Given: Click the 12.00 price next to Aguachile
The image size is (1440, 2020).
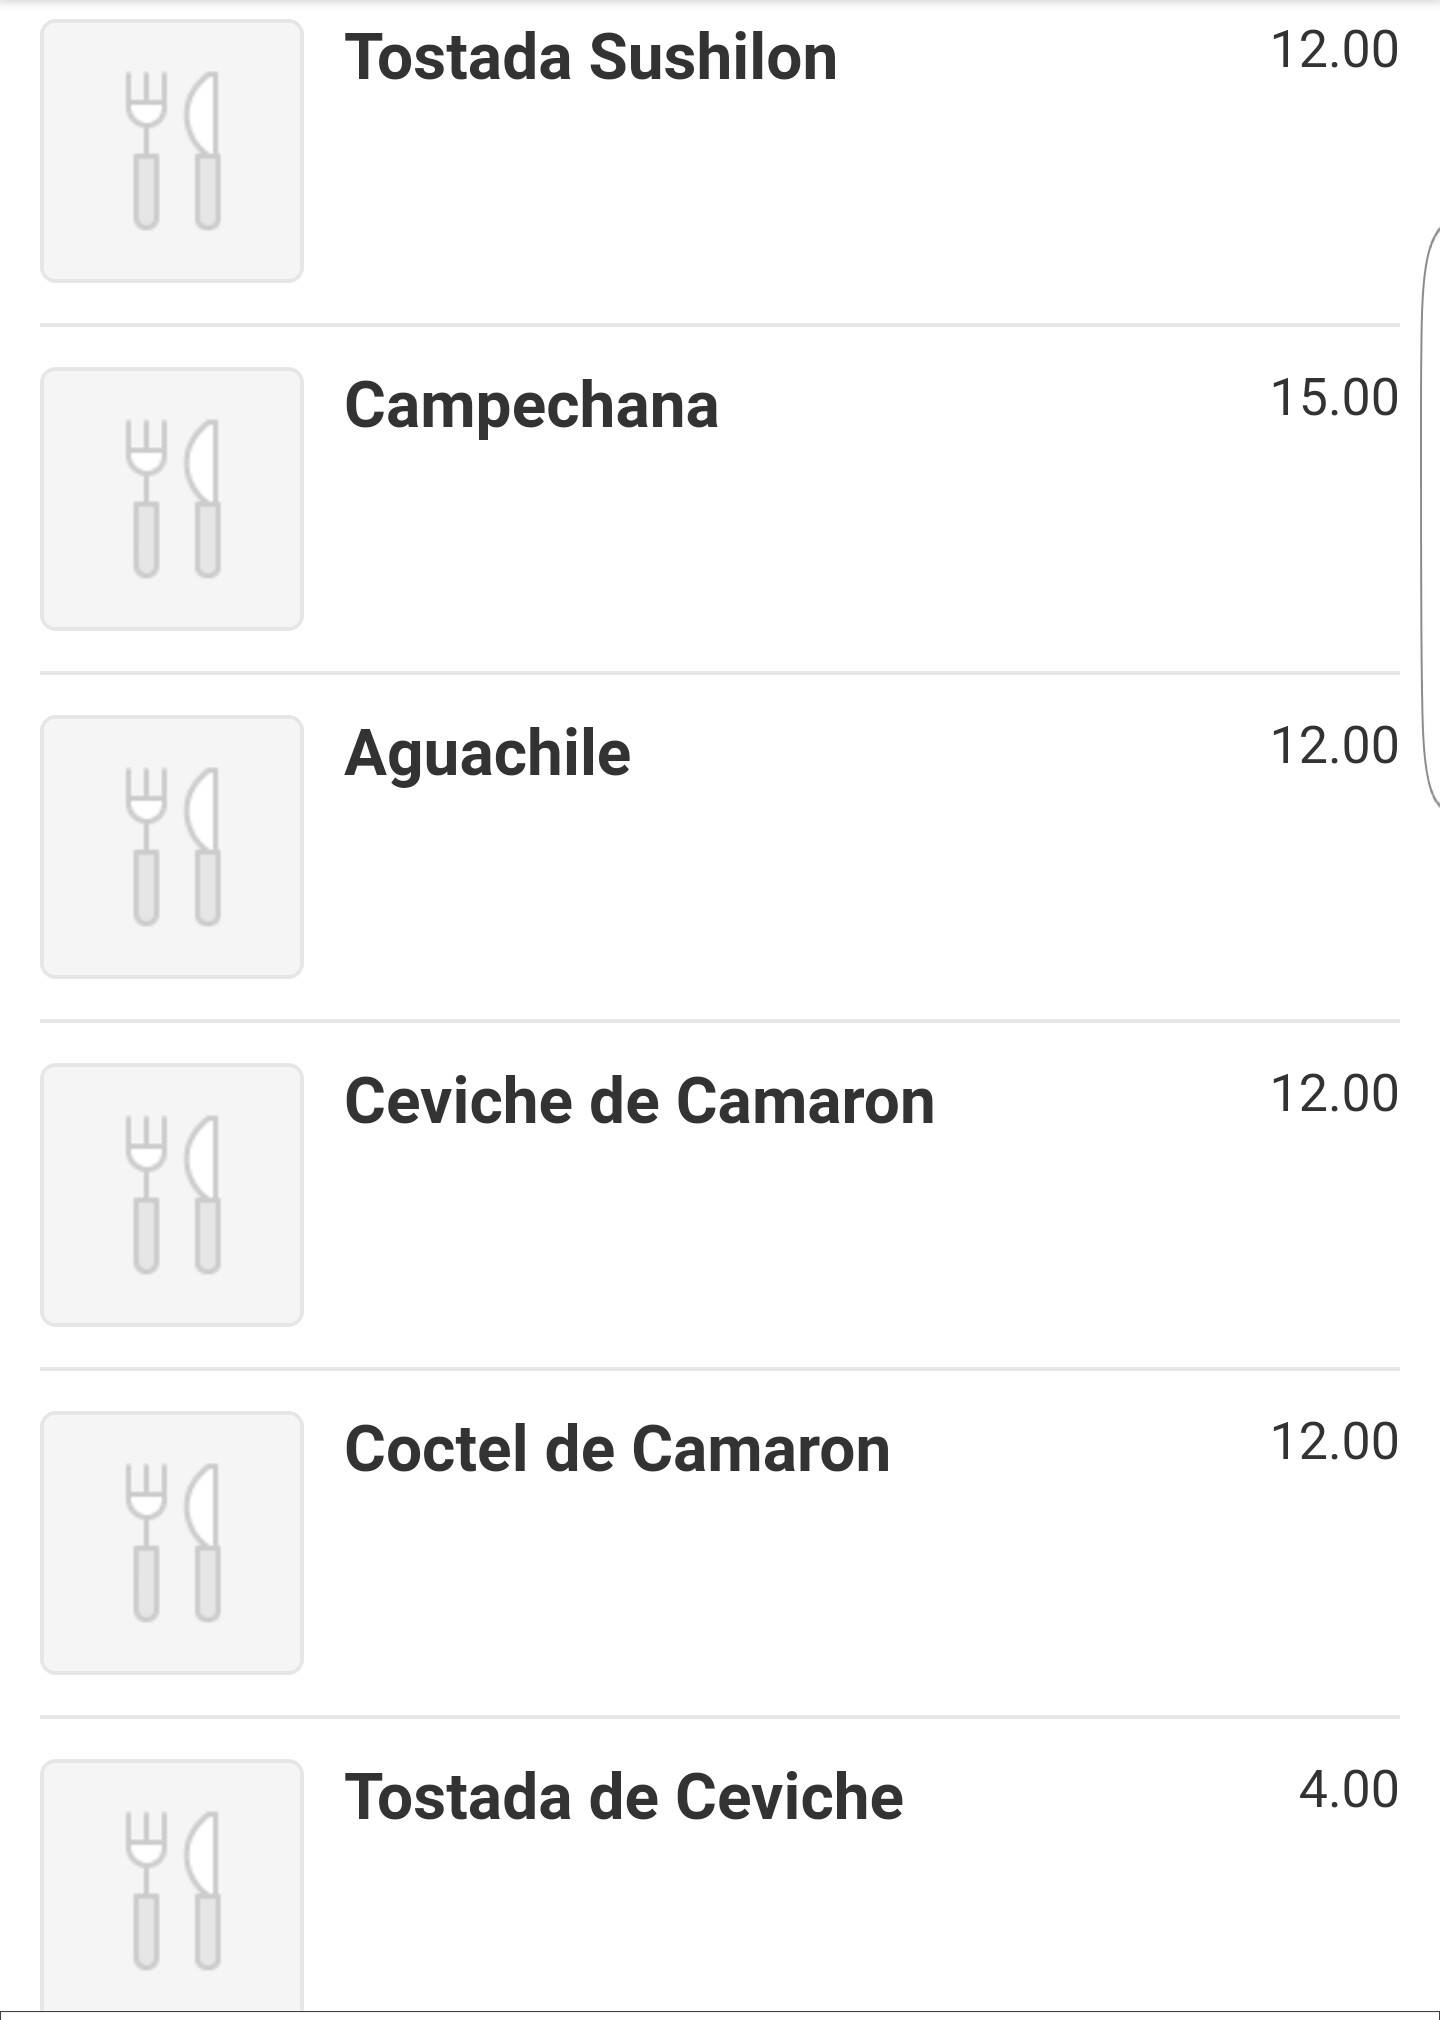Looking at the screenshot, I should (x=1334, y=746).
